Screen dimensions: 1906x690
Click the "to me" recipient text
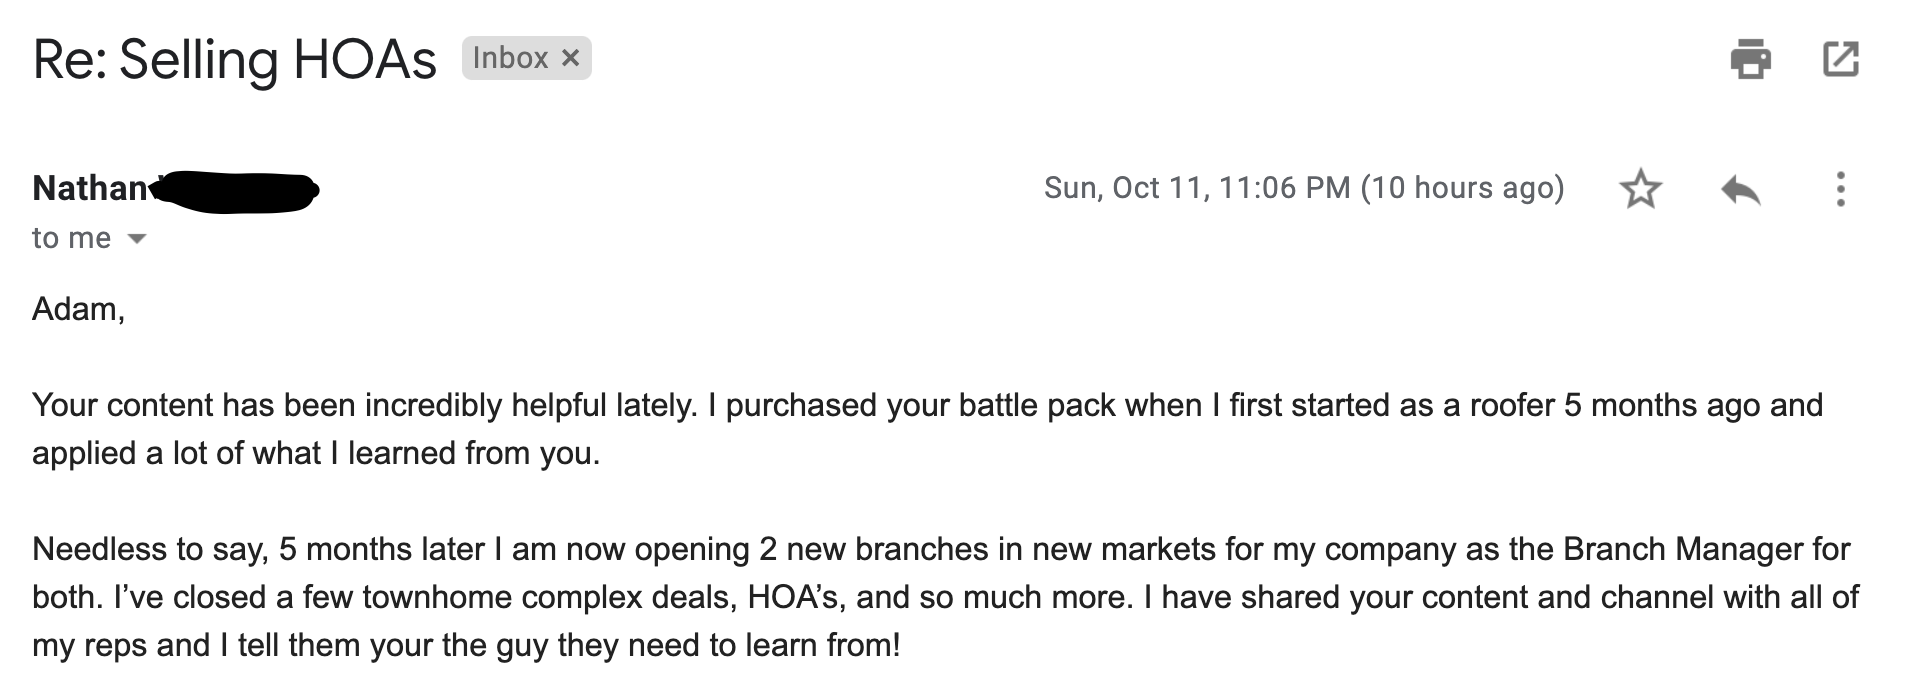71,238
